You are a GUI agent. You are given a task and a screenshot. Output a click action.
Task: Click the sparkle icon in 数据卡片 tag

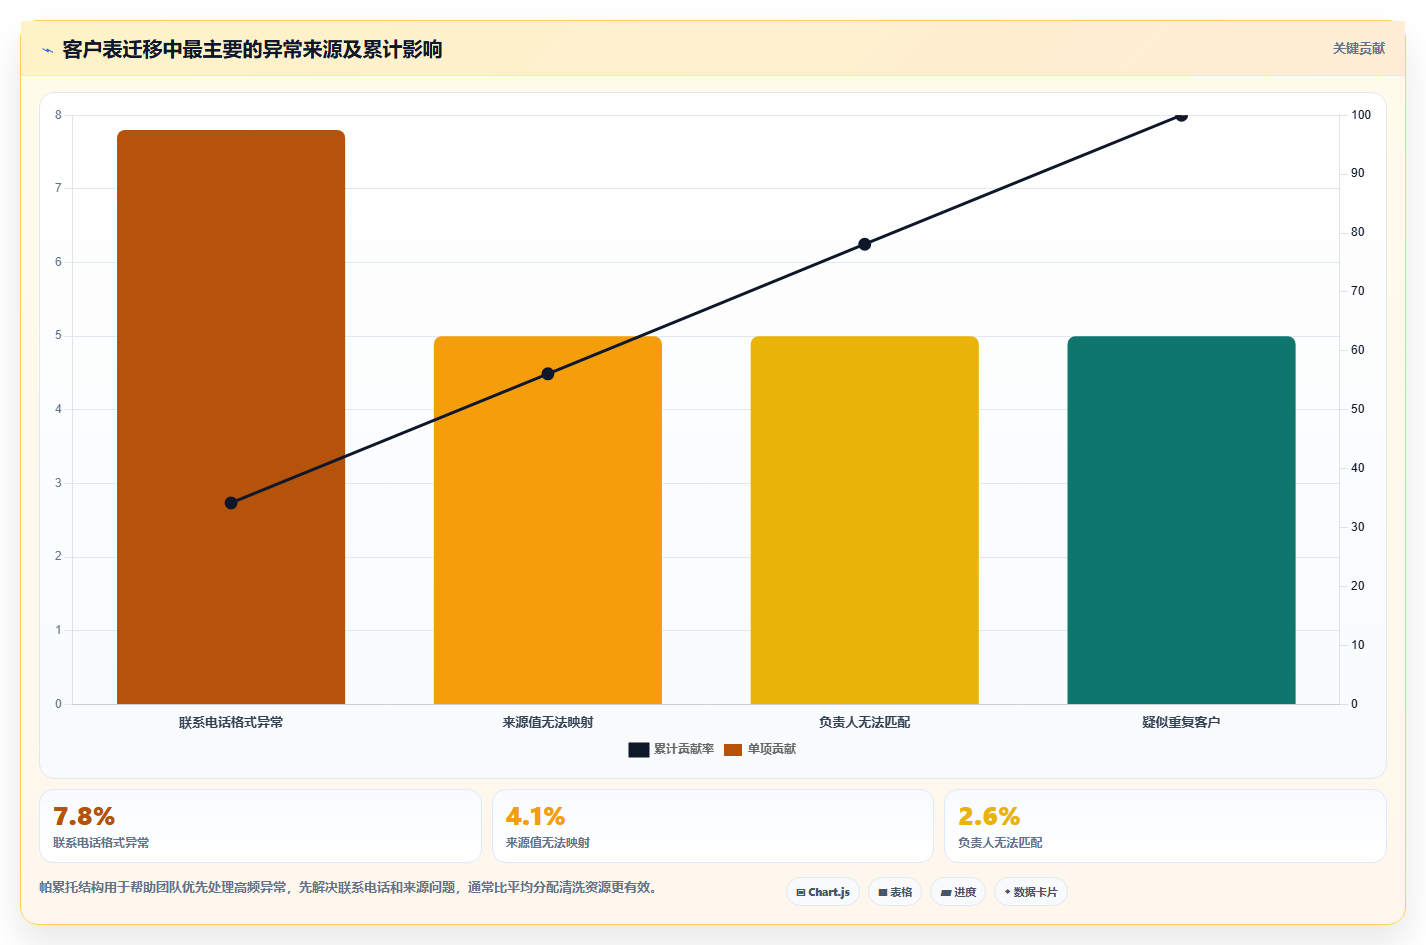pyautogui.click(x=1007, y=892)
